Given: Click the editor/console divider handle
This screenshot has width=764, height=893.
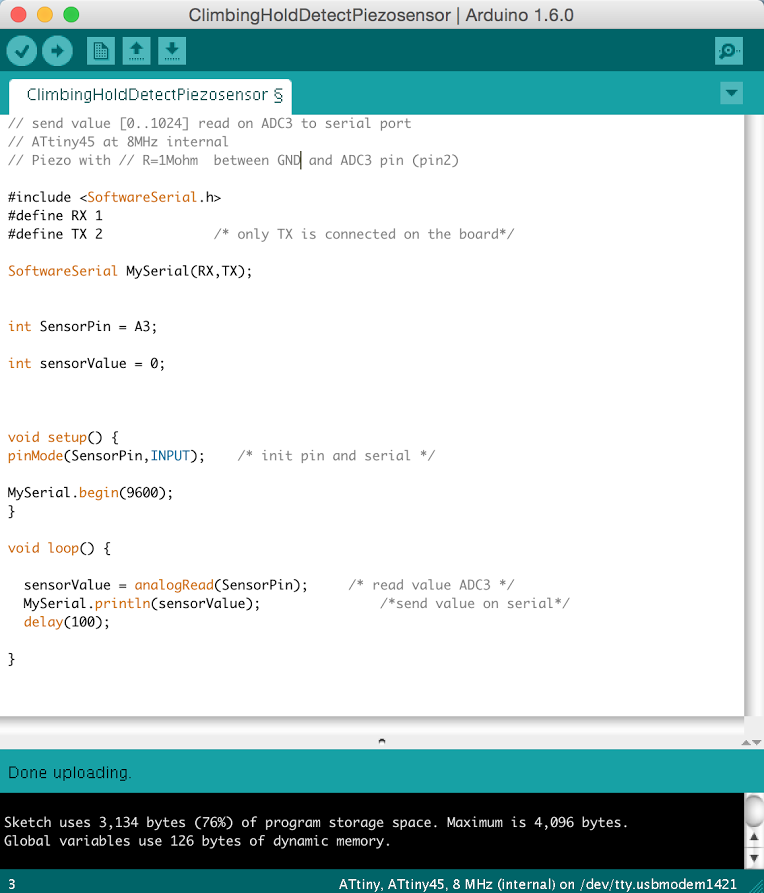Looking at the screenshot, I should click(x=382, y=741).
